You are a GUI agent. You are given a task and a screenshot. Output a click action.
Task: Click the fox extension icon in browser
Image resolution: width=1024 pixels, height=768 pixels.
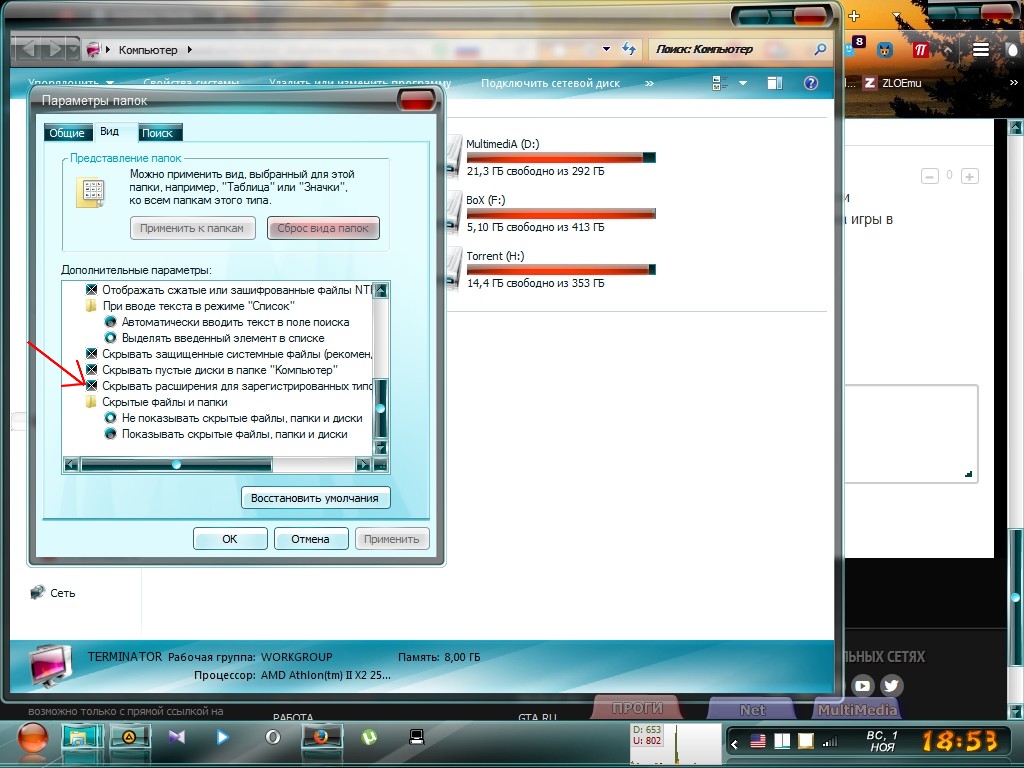pos(885,50)
